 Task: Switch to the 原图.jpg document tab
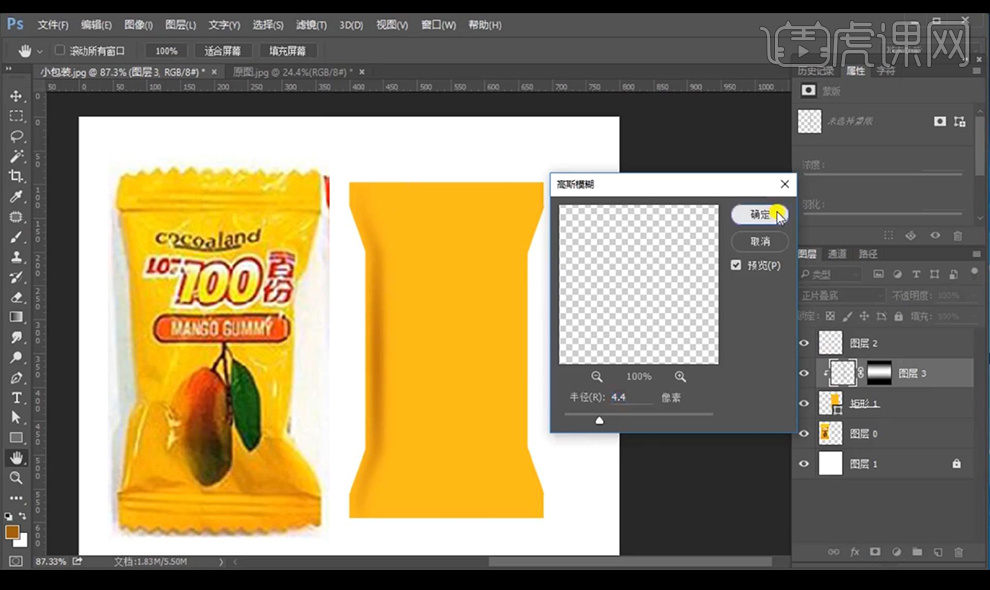pos(293,72)
